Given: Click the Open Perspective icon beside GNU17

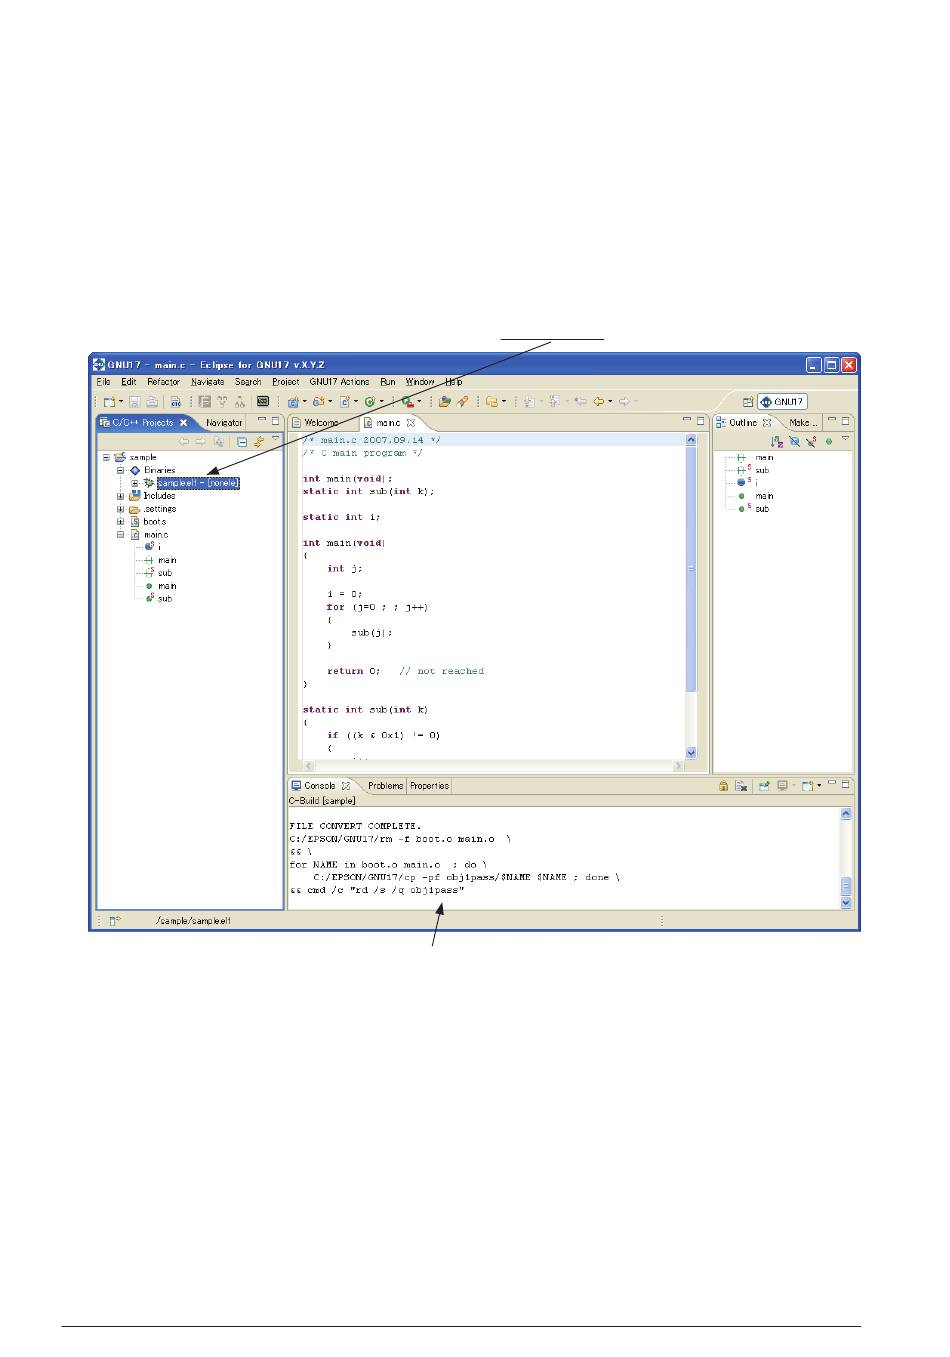Looking at the screenshot, I should (x=748, y=402).
